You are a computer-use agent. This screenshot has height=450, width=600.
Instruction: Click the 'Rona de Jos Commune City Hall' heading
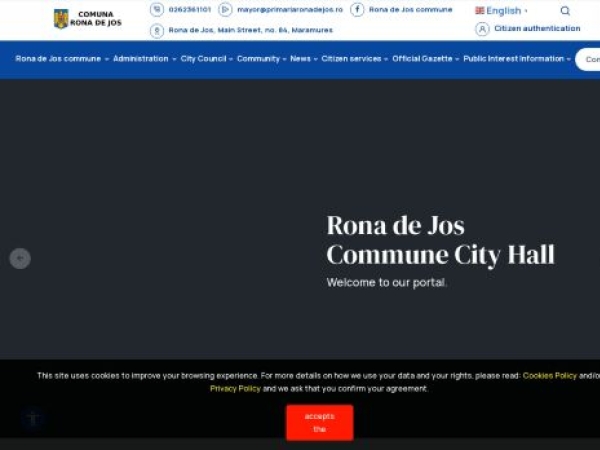(440, 240)
